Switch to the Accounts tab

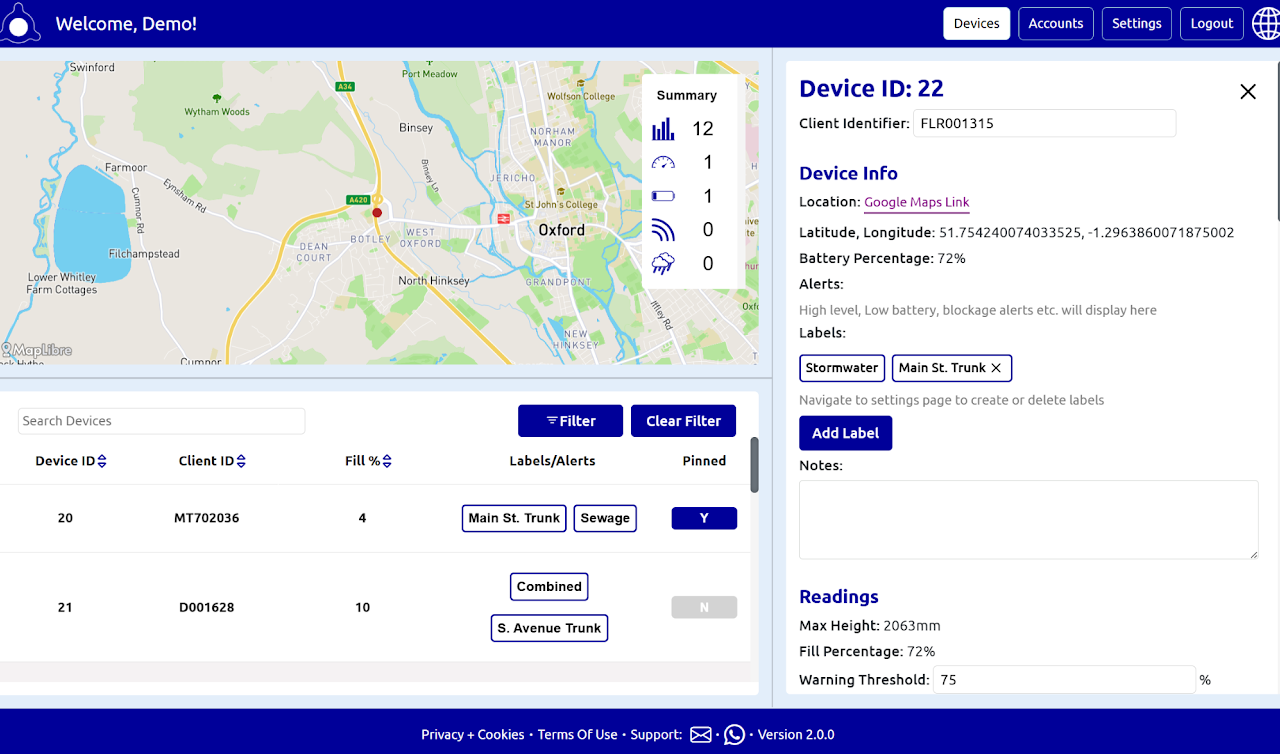[1055, 23]
